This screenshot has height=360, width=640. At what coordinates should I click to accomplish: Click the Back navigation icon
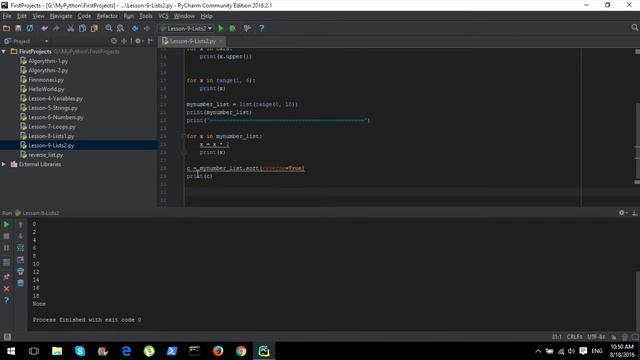tap(135, 28)
